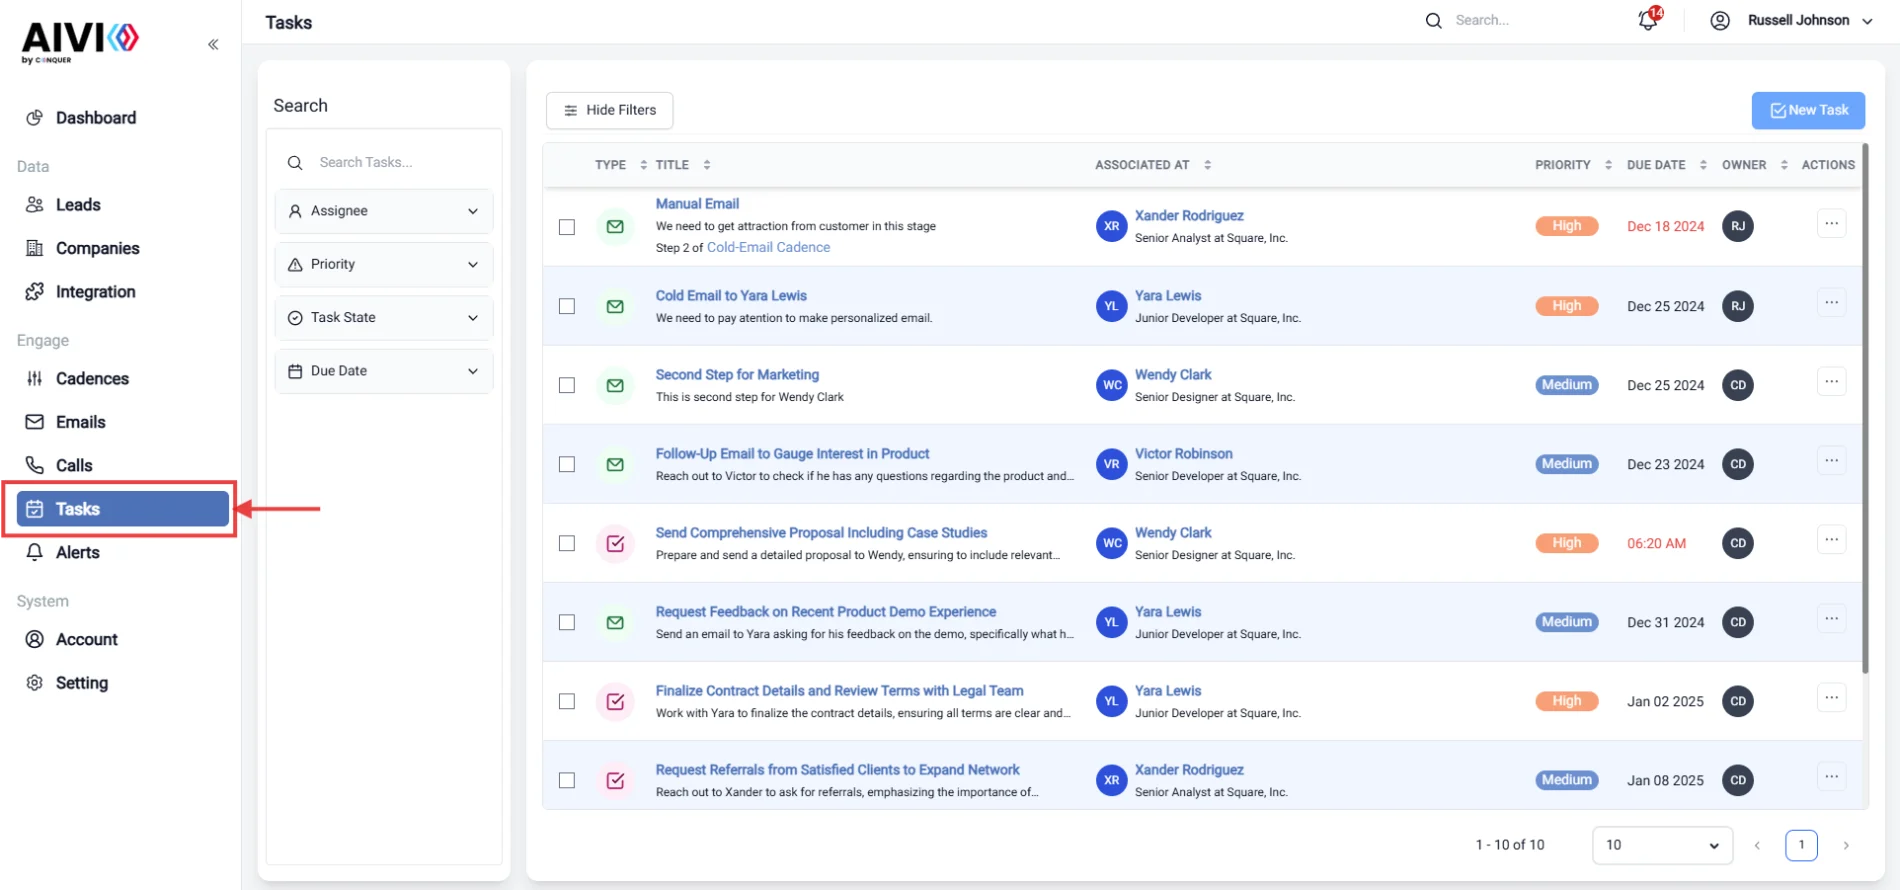Tick the checkbox for Manual Email task

[x=567, y=227]
